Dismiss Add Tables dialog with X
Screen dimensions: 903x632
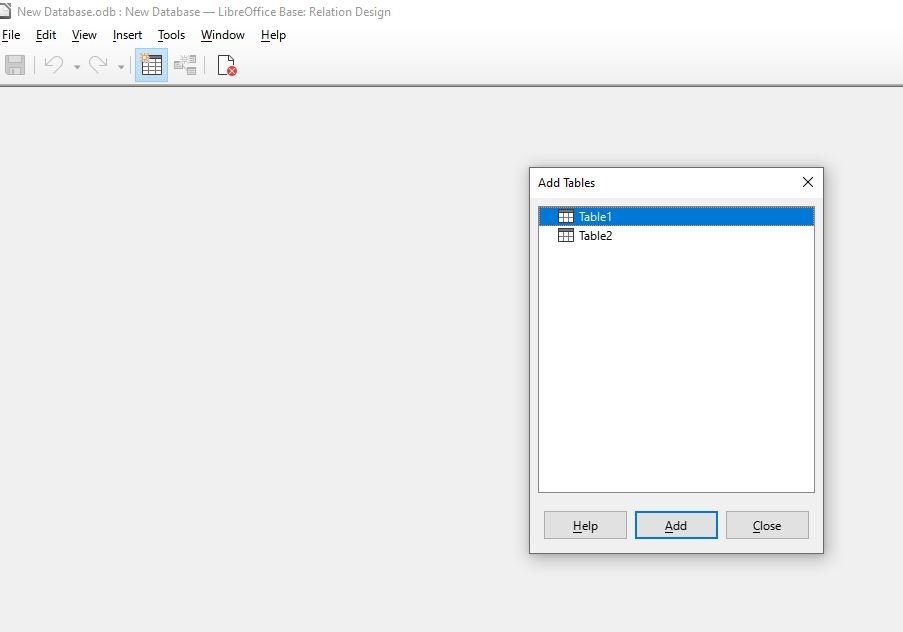808,182
